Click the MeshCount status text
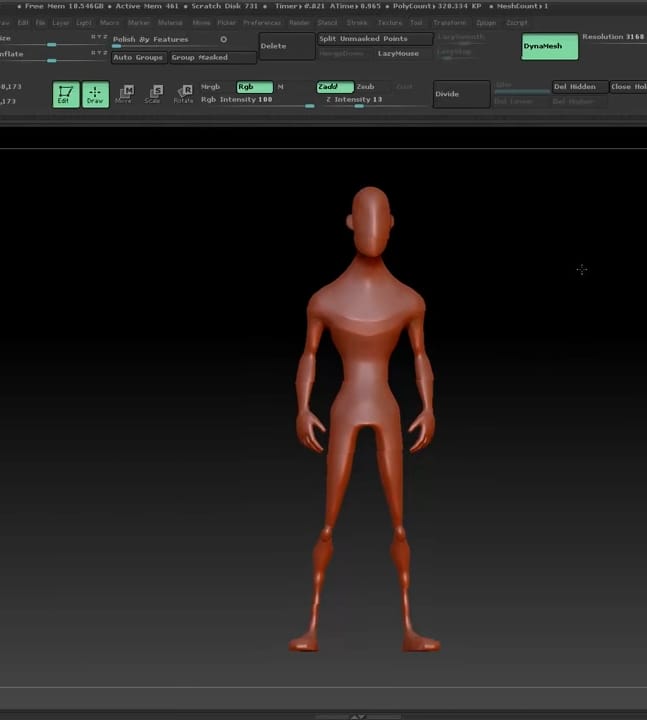The image size is (647, 720). (x=523, y=6)
